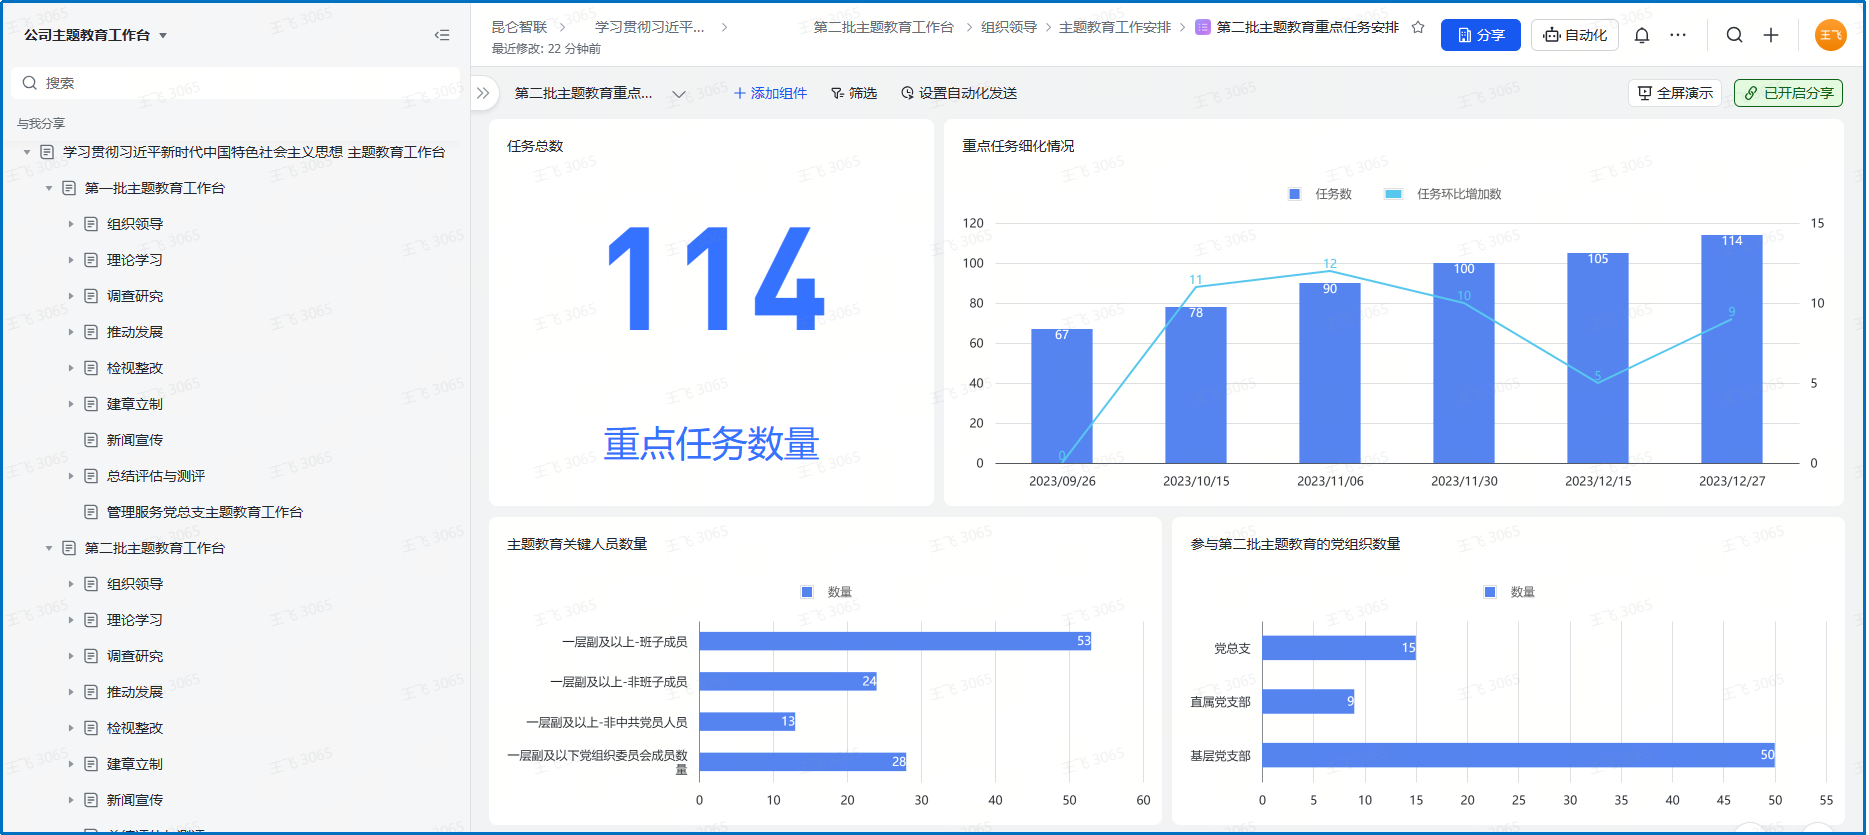
Task: Expand navigation with double-chevron icon
Action: tap(483, 93)
